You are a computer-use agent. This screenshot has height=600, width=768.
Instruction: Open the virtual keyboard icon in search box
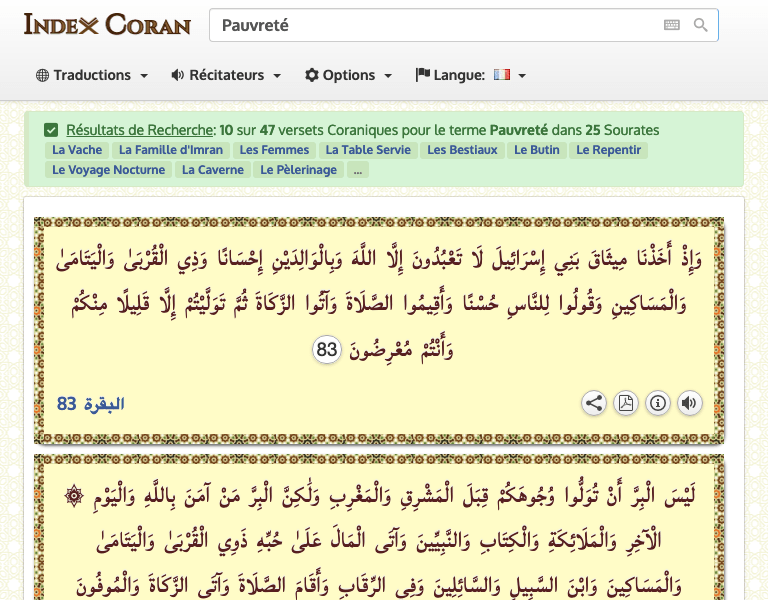(x=672, y=25)
